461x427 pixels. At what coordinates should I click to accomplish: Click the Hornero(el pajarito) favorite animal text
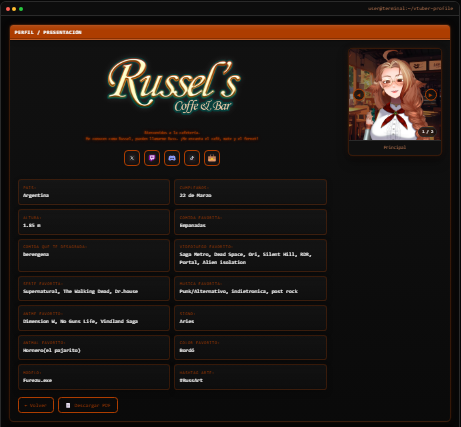[52, 350]
